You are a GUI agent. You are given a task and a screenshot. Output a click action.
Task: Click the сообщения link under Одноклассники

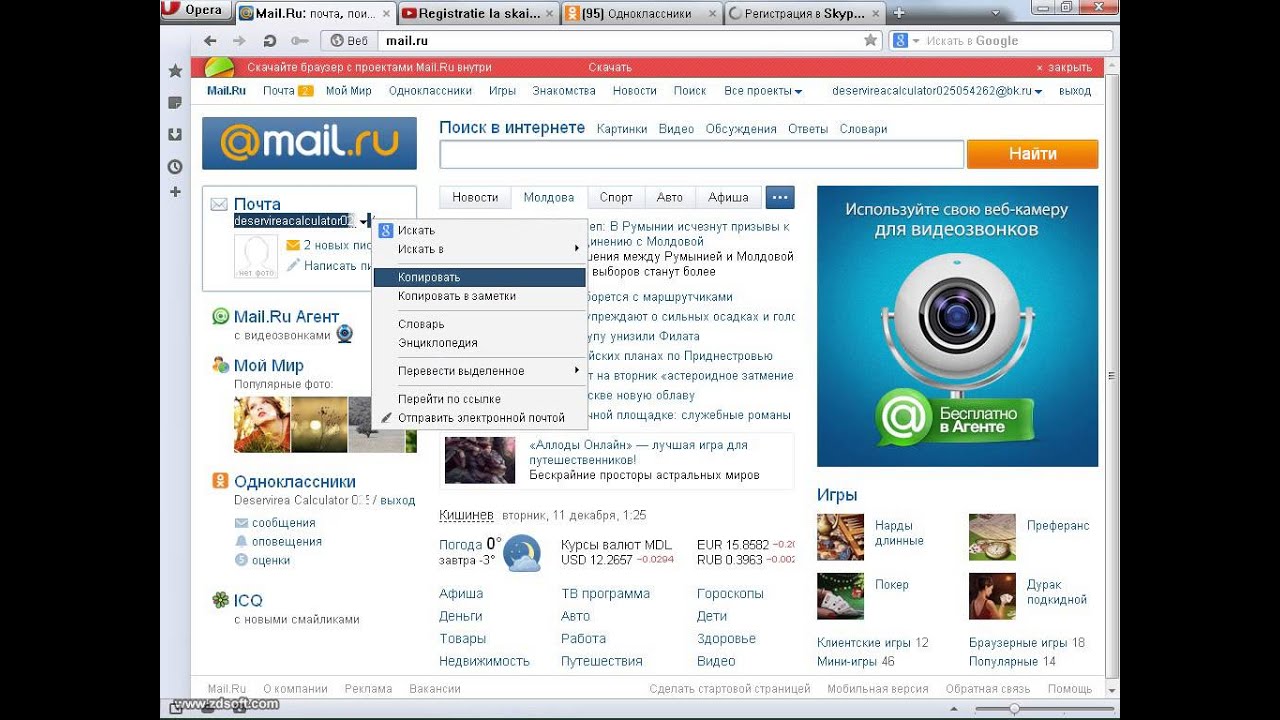(x=283, y=523)
